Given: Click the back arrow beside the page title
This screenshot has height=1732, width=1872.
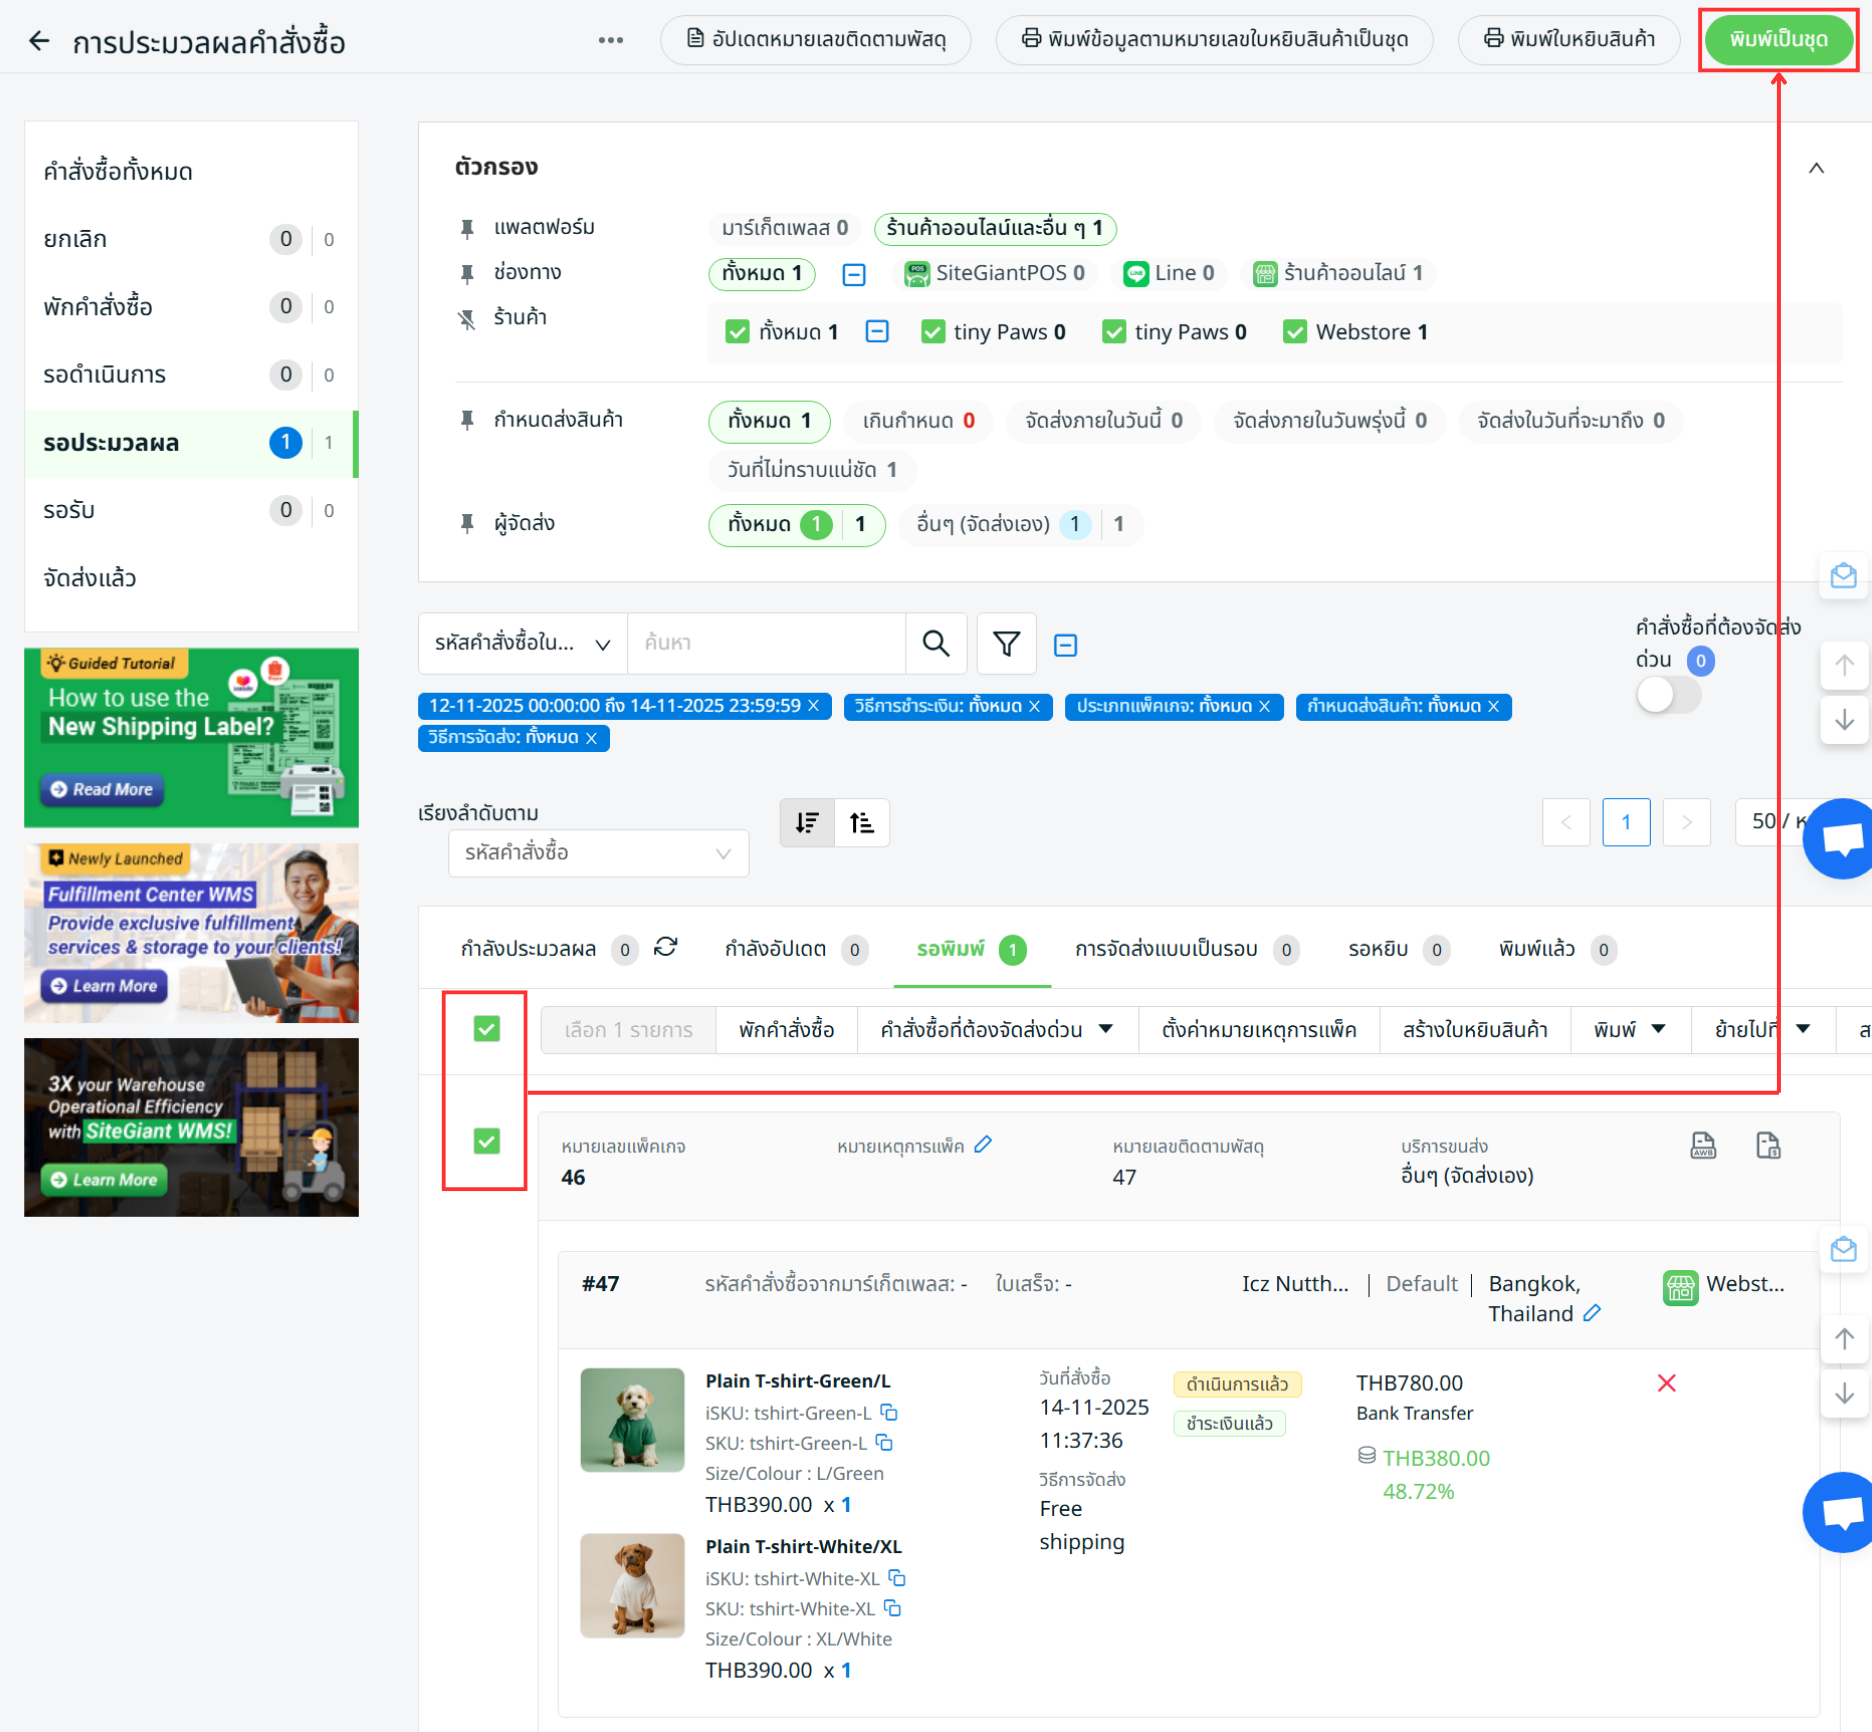Looking at the screenshot, I should click(x=39, y=41).
